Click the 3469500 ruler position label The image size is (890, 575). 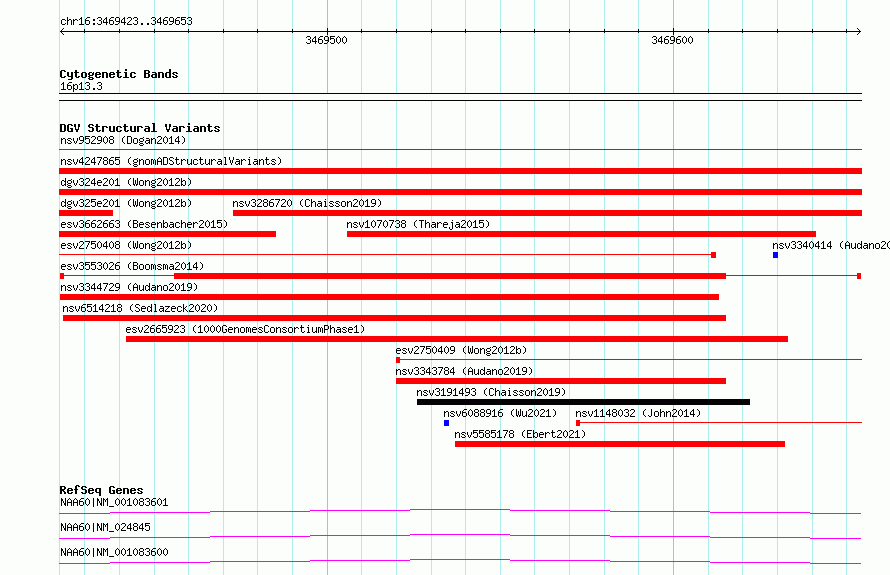point(326,40)
